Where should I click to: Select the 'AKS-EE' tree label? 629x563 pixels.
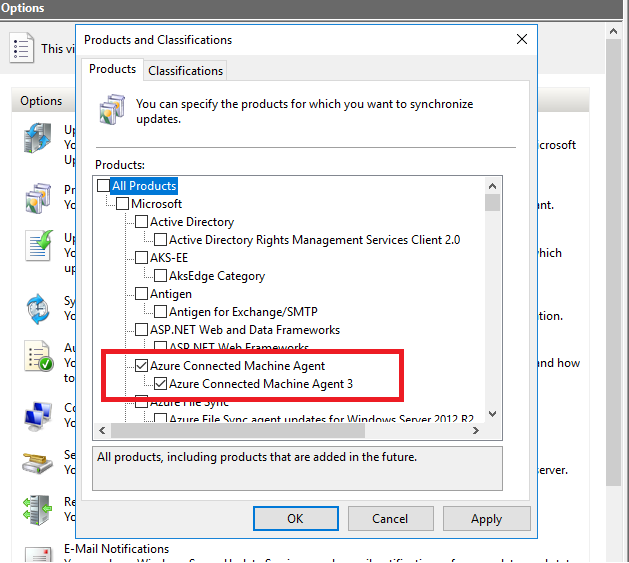169,258
